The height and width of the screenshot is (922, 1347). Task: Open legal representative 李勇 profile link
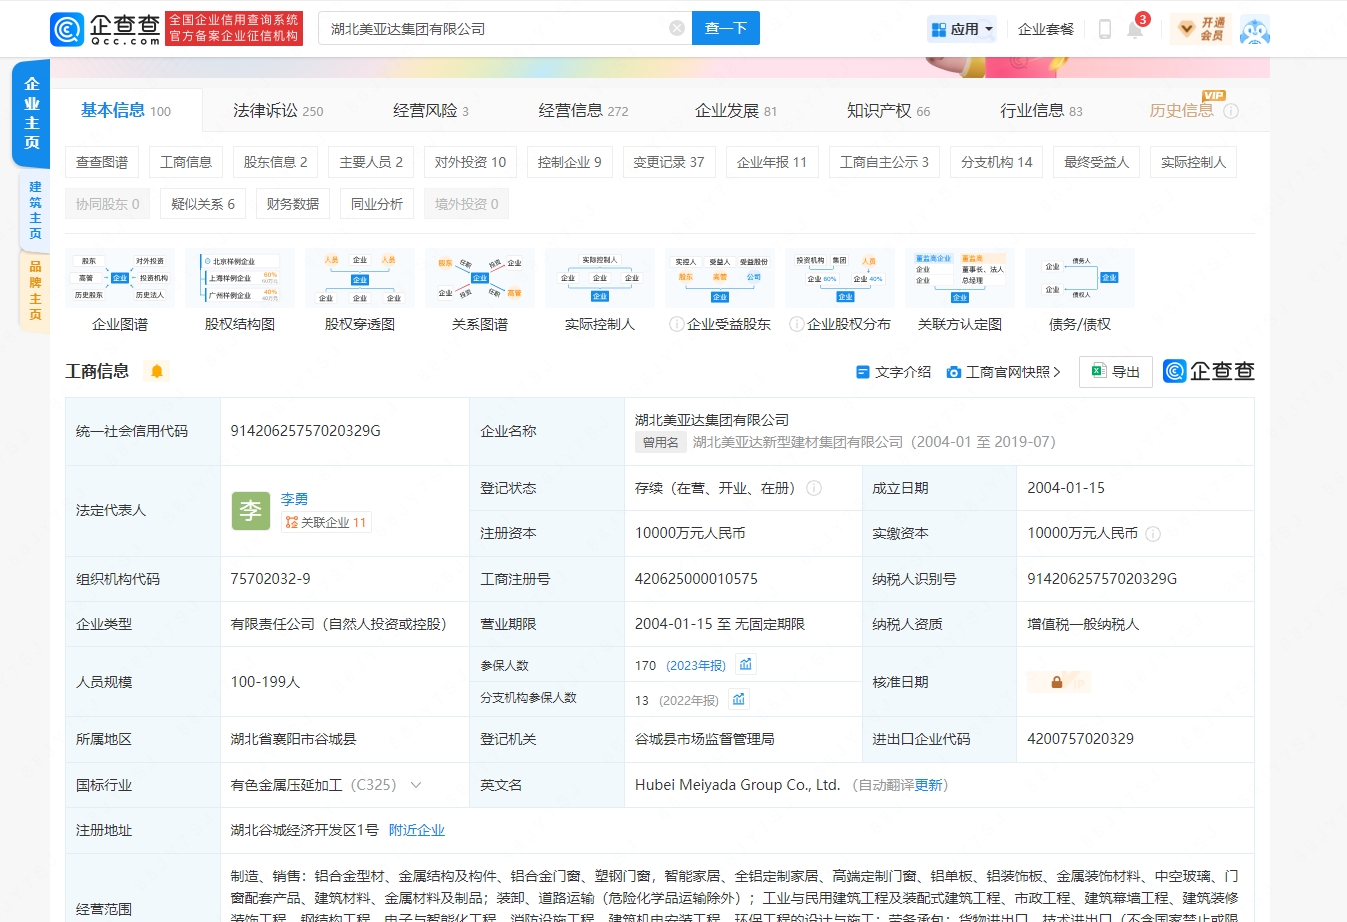click(x=294, y=499)
